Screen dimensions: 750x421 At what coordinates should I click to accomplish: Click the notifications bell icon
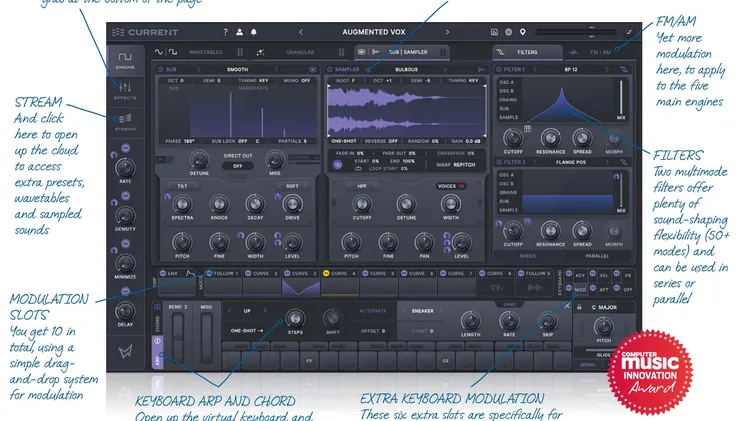[254, 32]
